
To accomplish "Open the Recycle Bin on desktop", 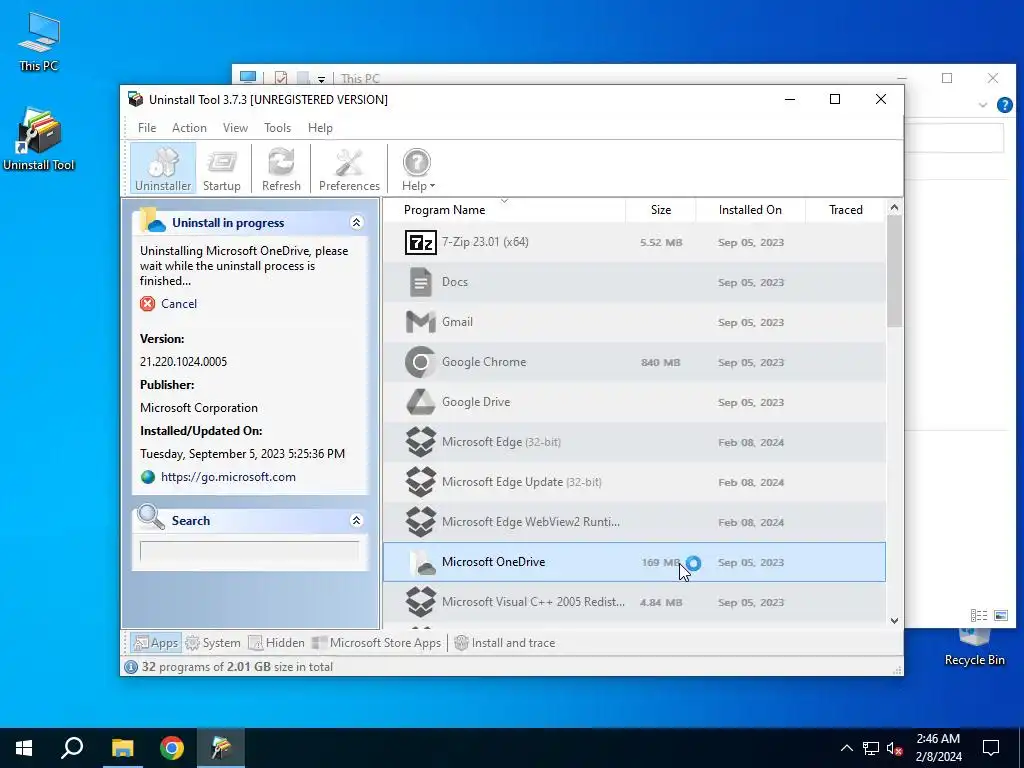I will (974, 647).
